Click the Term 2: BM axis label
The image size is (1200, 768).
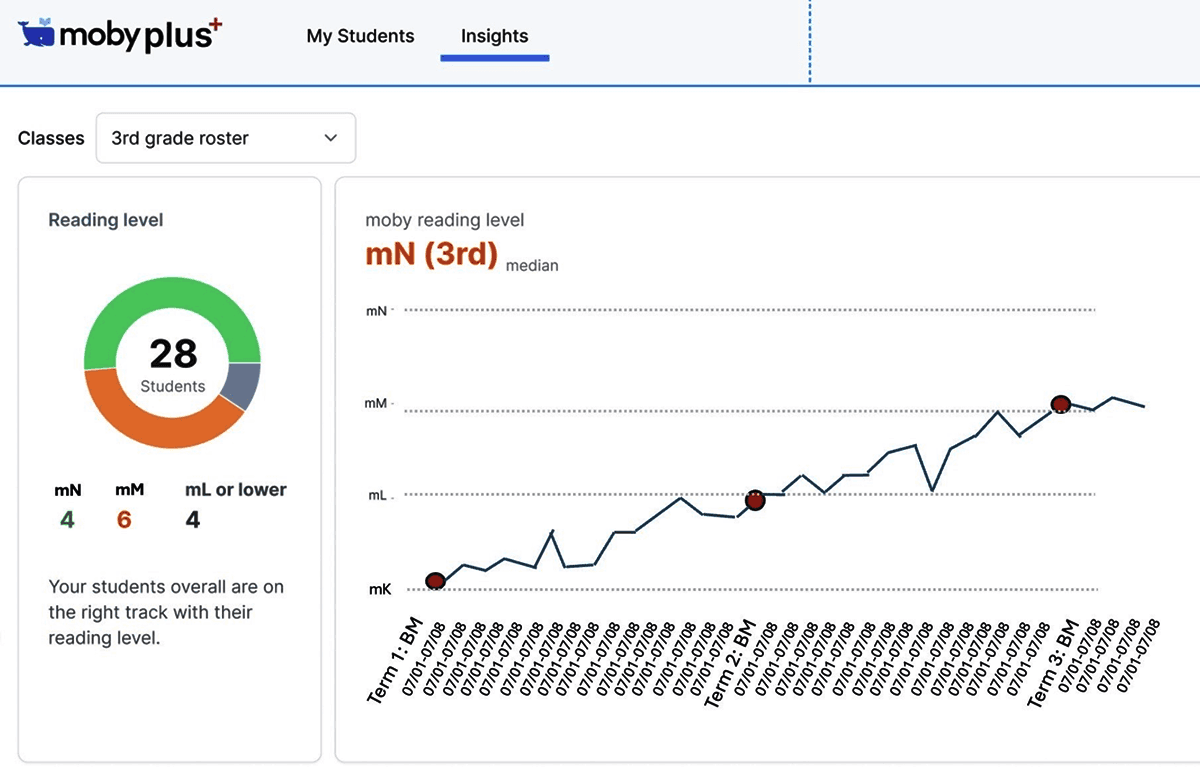730,663
